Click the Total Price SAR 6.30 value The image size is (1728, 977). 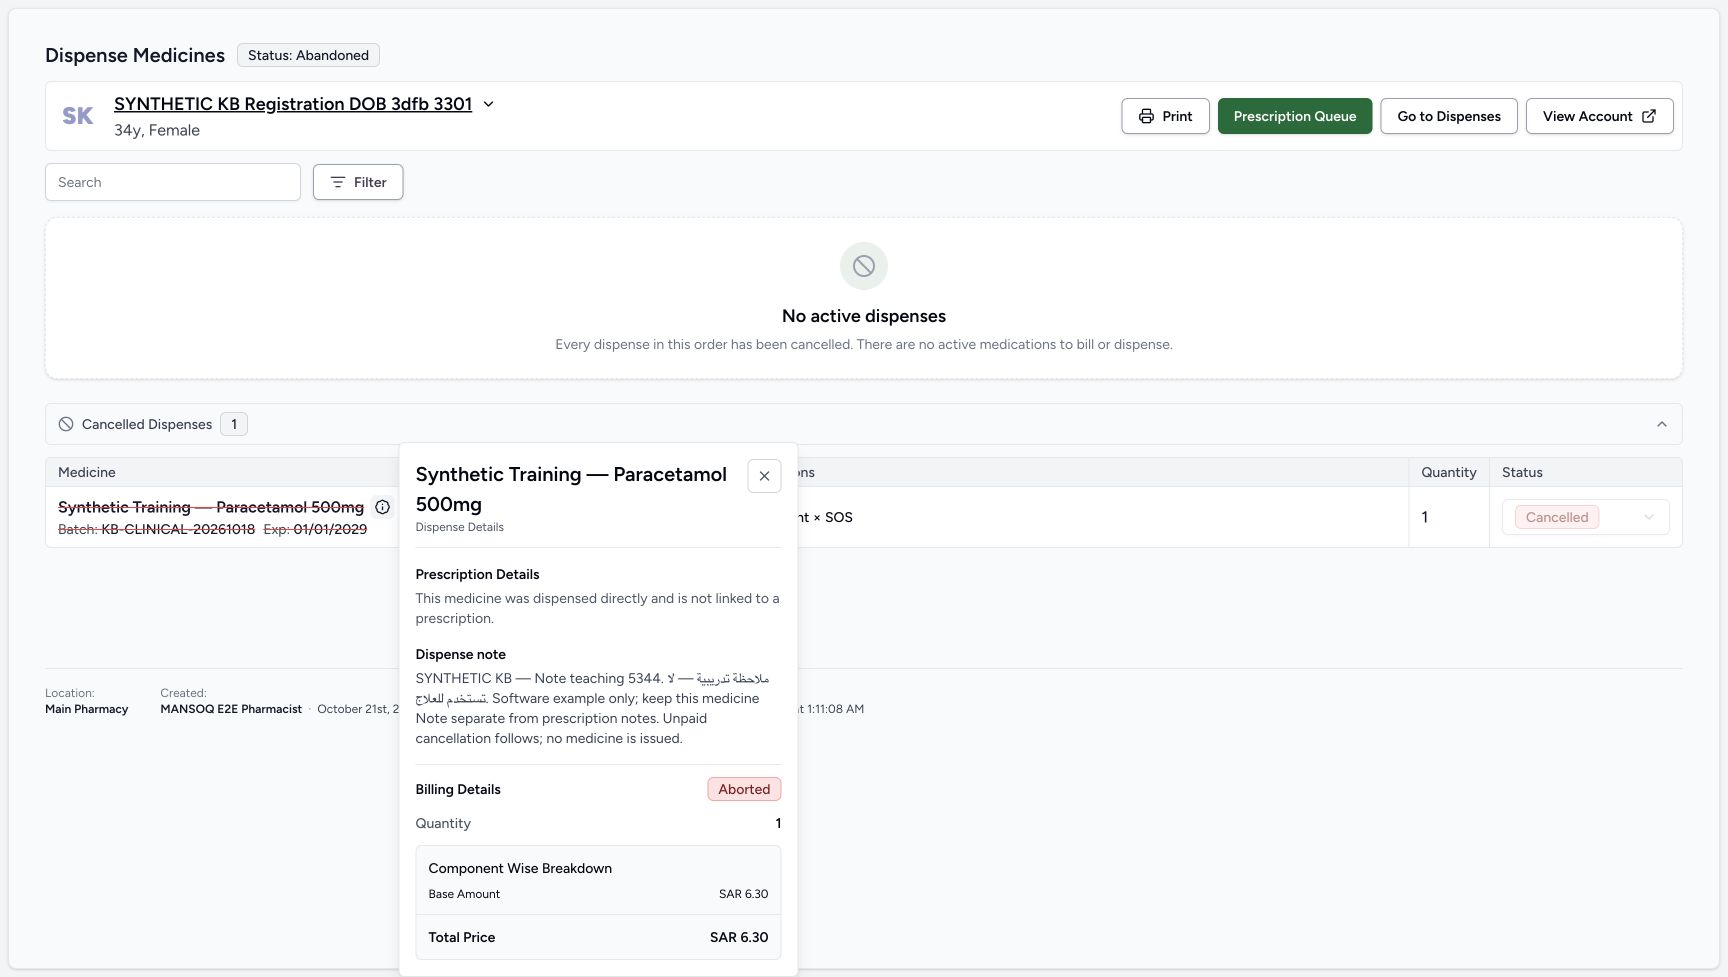pyautogui.click(x=739, y=937)
